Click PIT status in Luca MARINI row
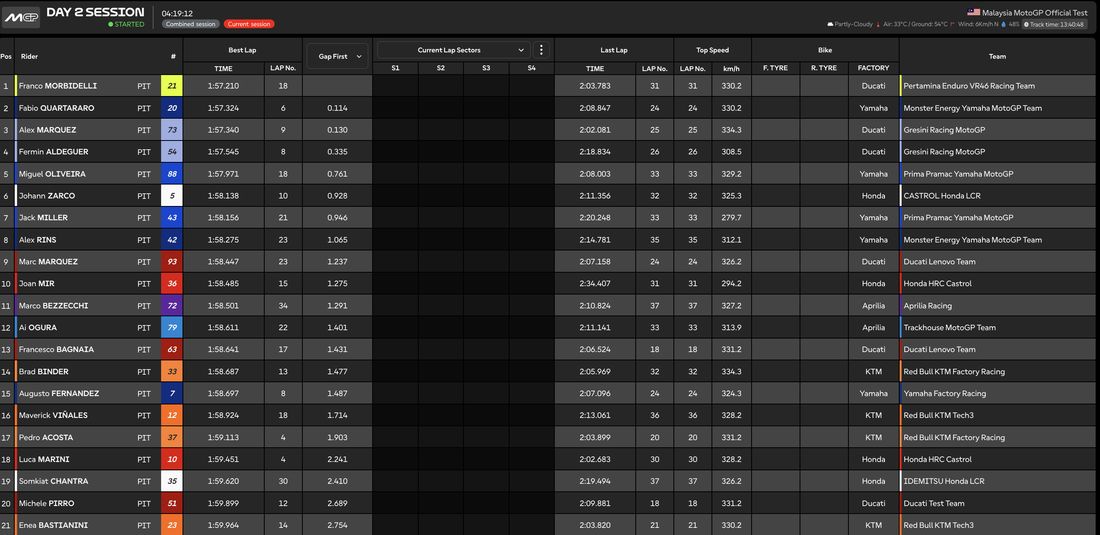1100x535 pixels. 144,459
